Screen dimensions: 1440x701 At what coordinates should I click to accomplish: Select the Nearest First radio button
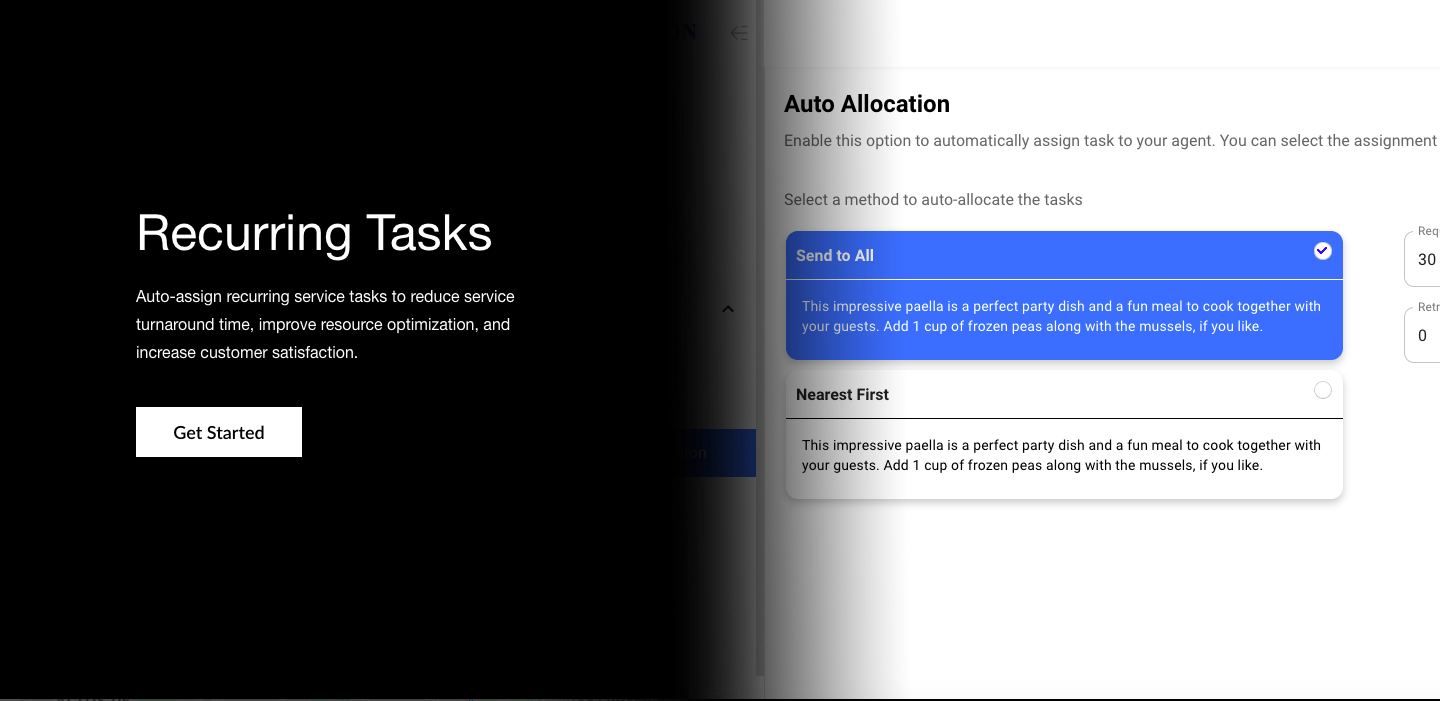(1322, 390)
